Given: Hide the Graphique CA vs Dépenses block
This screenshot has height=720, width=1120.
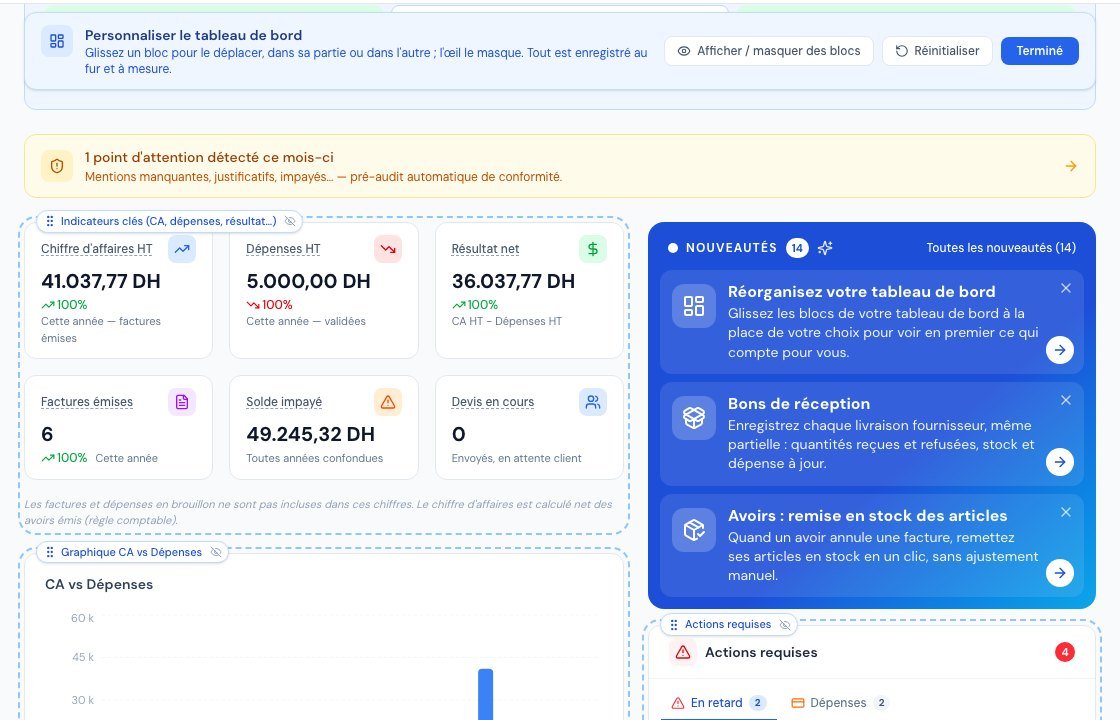Looking at the screenshot, I should [216, 552].
